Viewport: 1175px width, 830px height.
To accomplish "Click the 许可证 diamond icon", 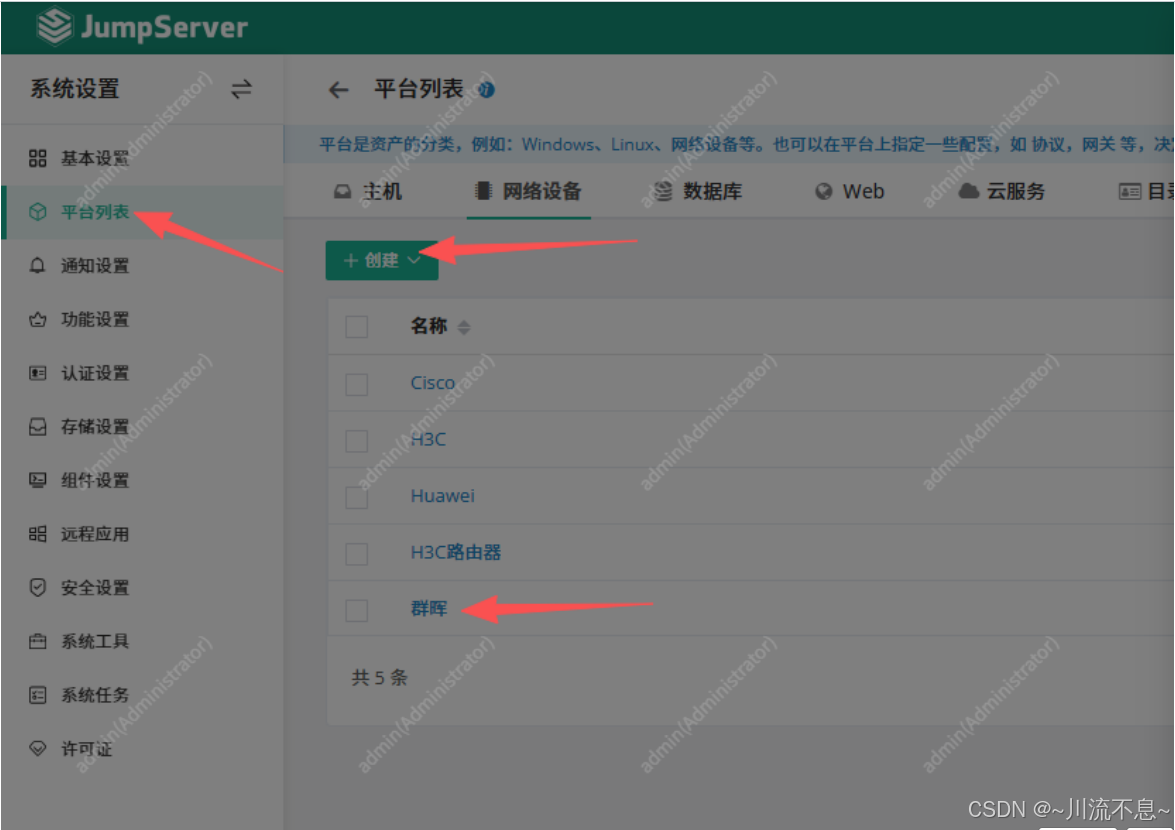I will (x=37, y=748).
